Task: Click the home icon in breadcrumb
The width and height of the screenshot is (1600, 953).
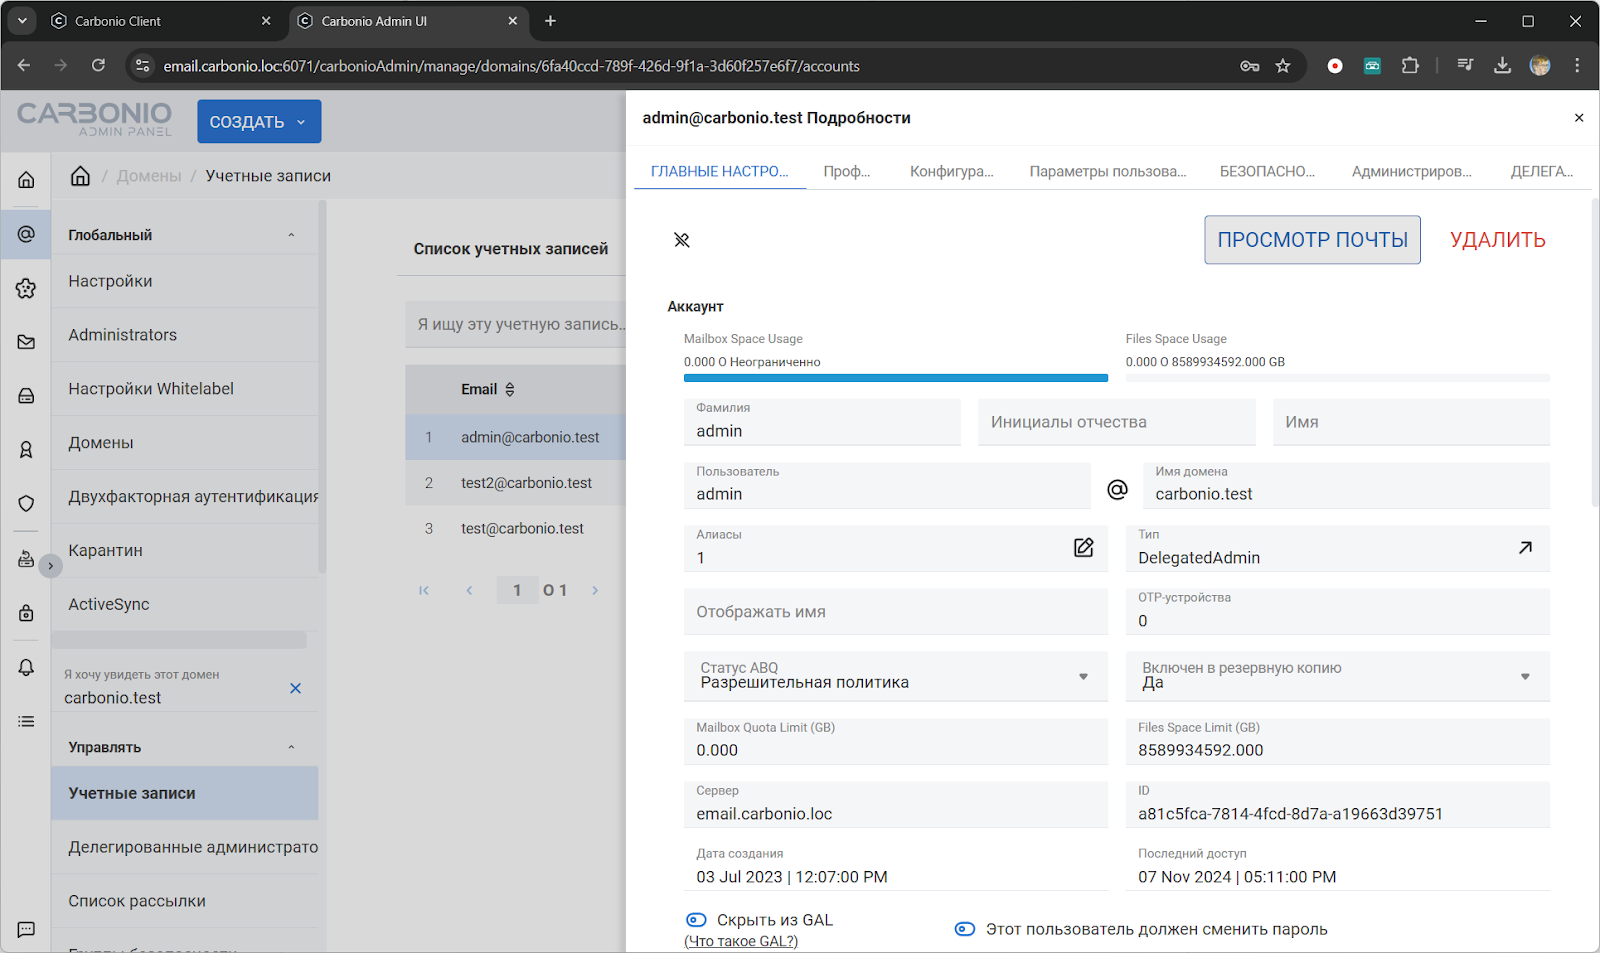Action: (x=80, y=176)
